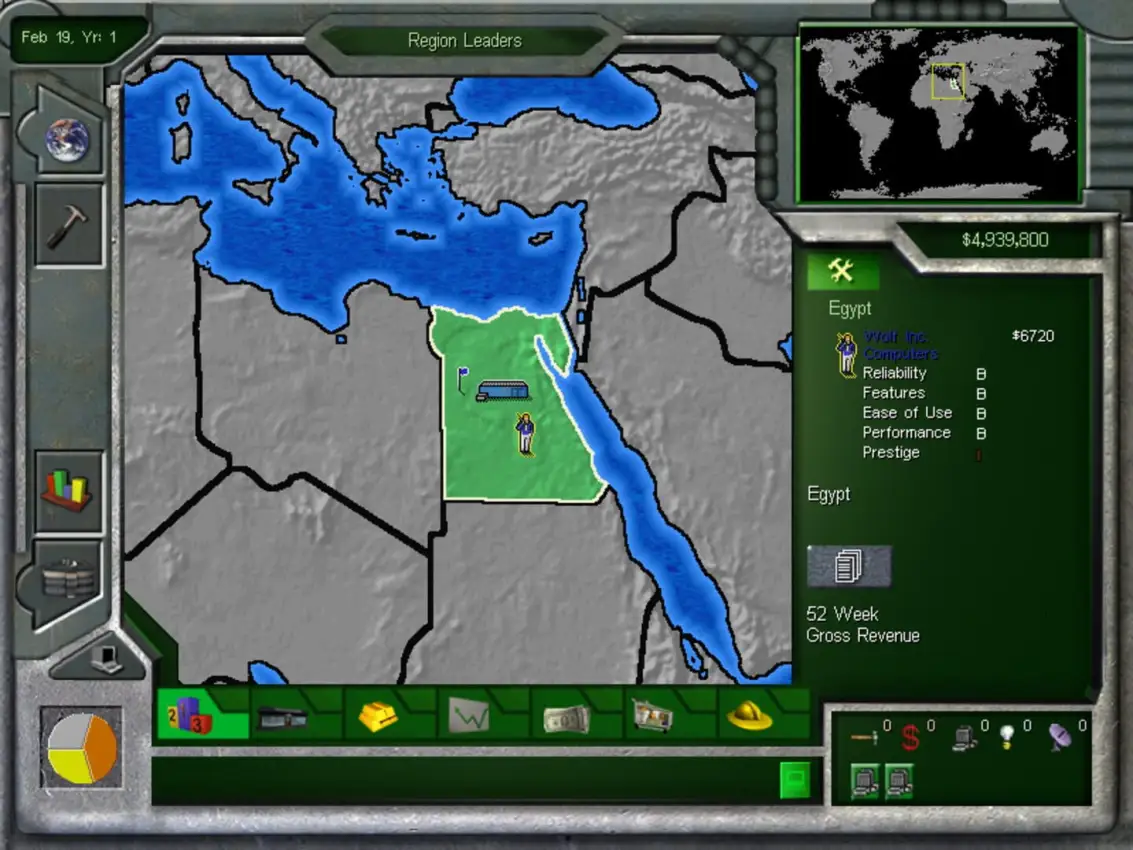This screenshot has width=1133, height=850.
Task: Select the salesperson figure in Egypt
Action: [x=525, y=434]
